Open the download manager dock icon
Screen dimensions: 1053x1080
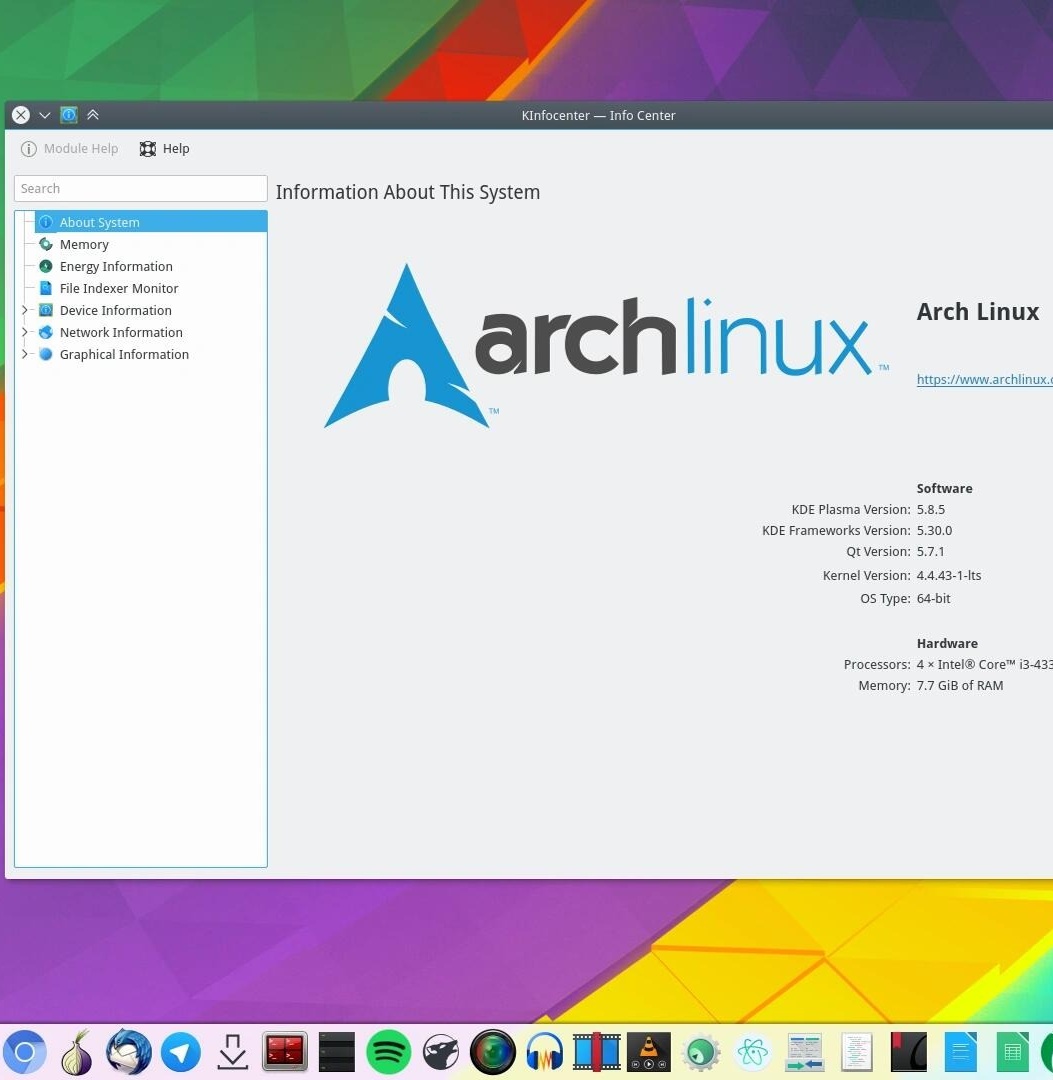pos(233,1052)
